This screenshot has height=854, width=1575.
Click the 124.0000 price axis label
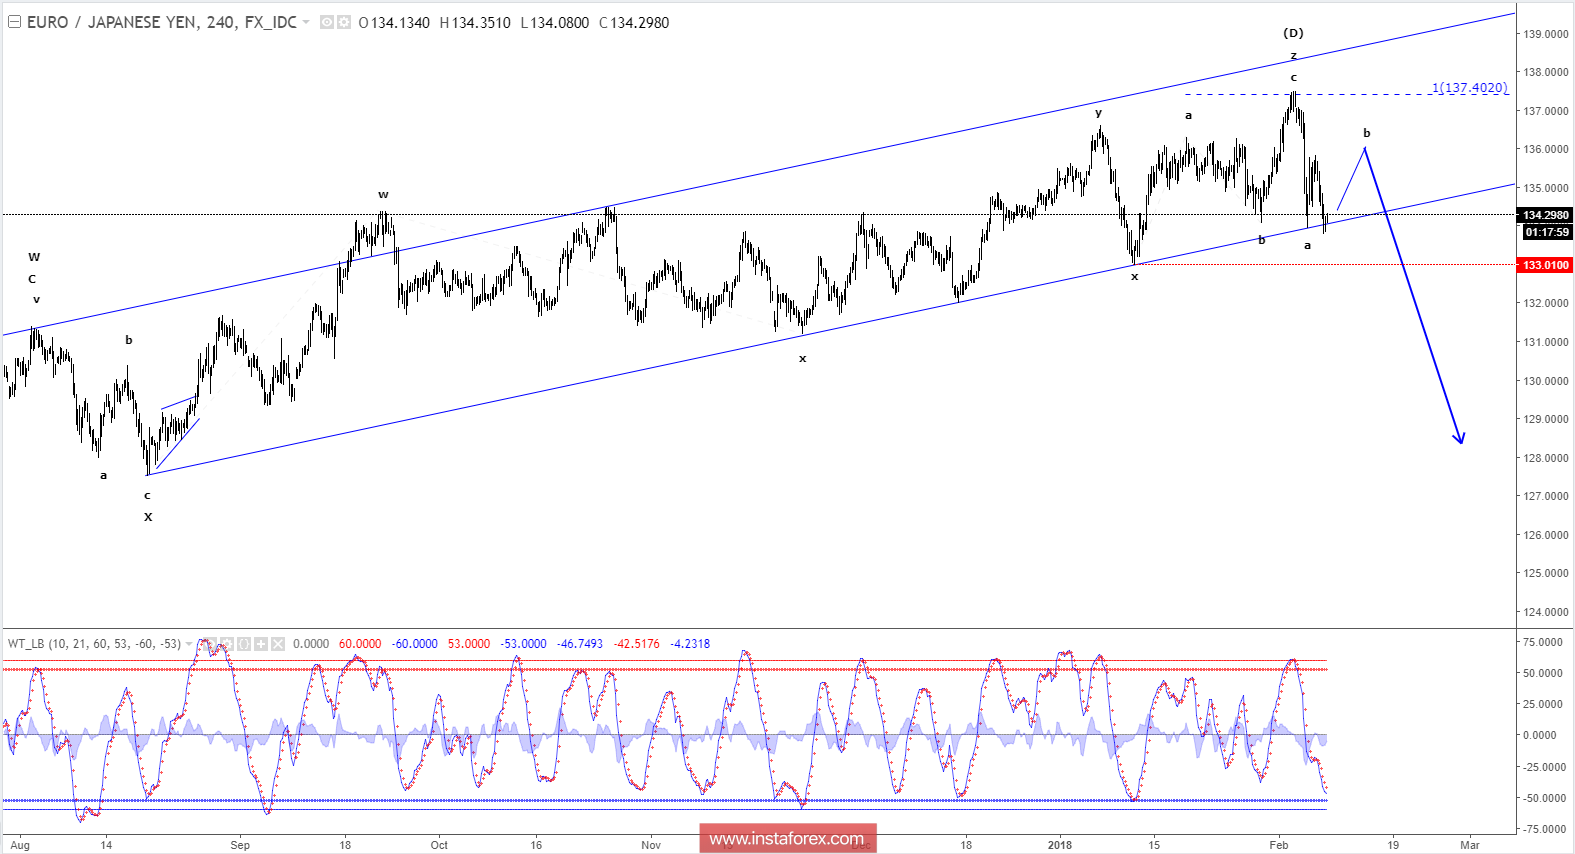click(x=1546, y=612)
